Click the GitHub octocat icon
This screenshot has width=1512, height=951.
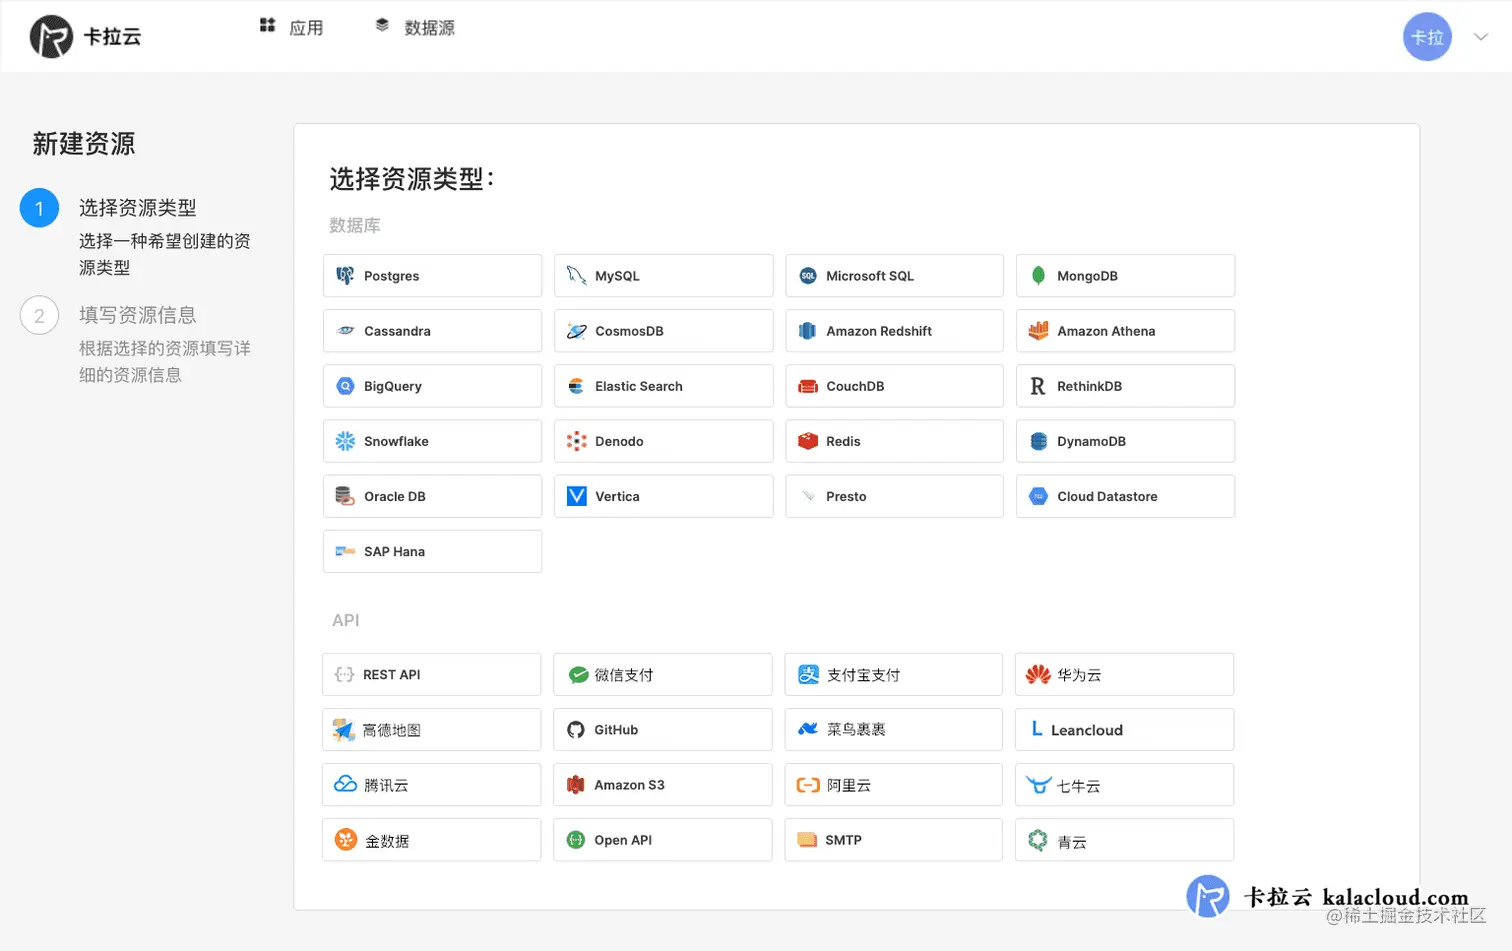tap(576, 730)
